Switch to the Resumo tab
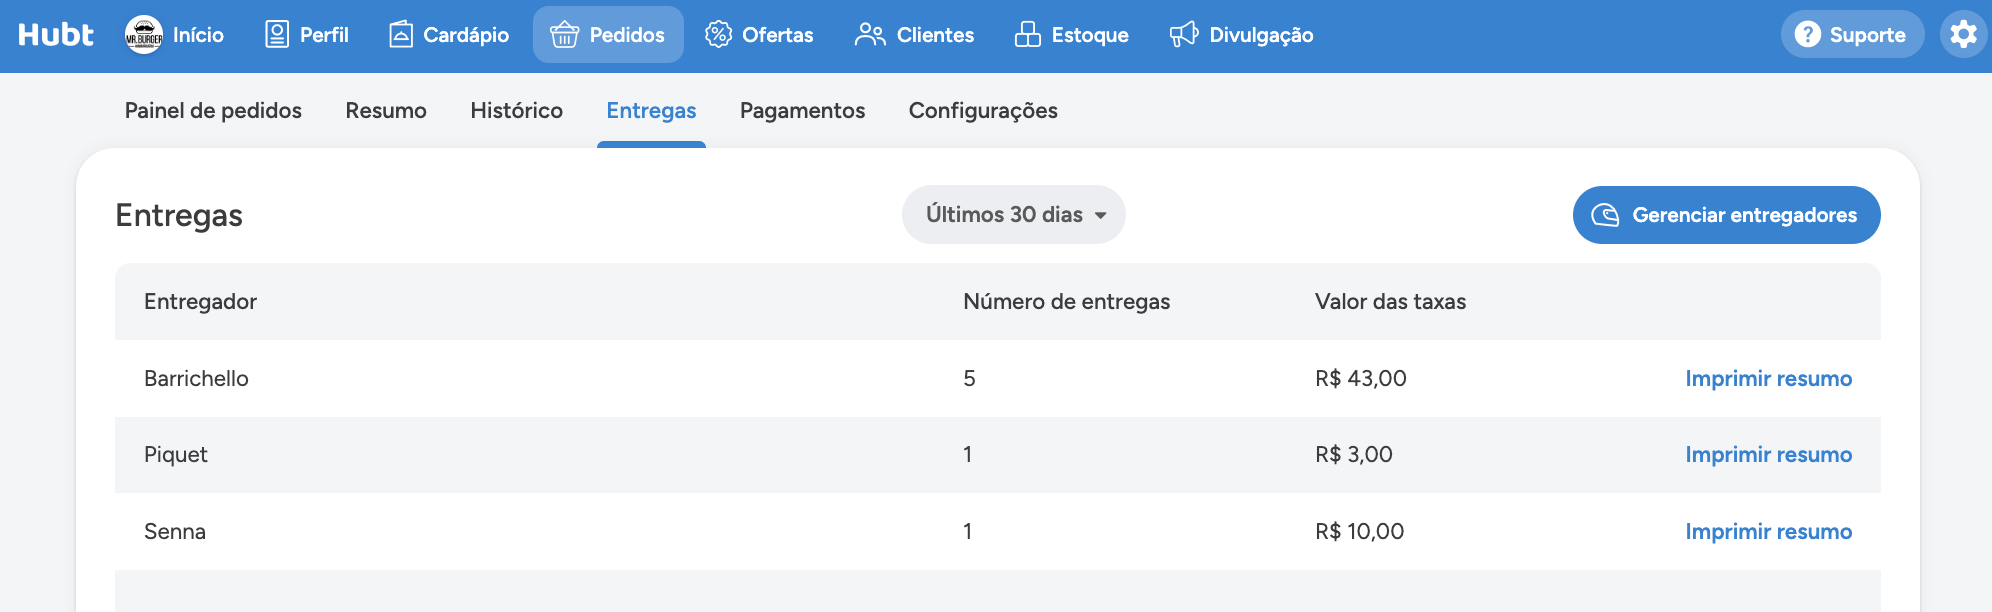 pos(386,110)
